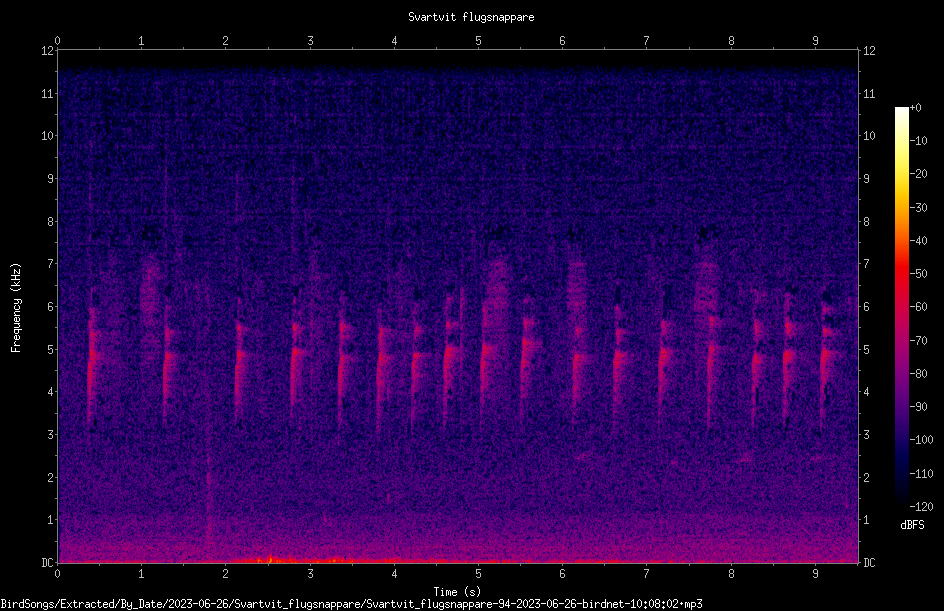Screen dimensions: 944x611
Task: Click the dBFS color scale bar
Action: (901, 307)
